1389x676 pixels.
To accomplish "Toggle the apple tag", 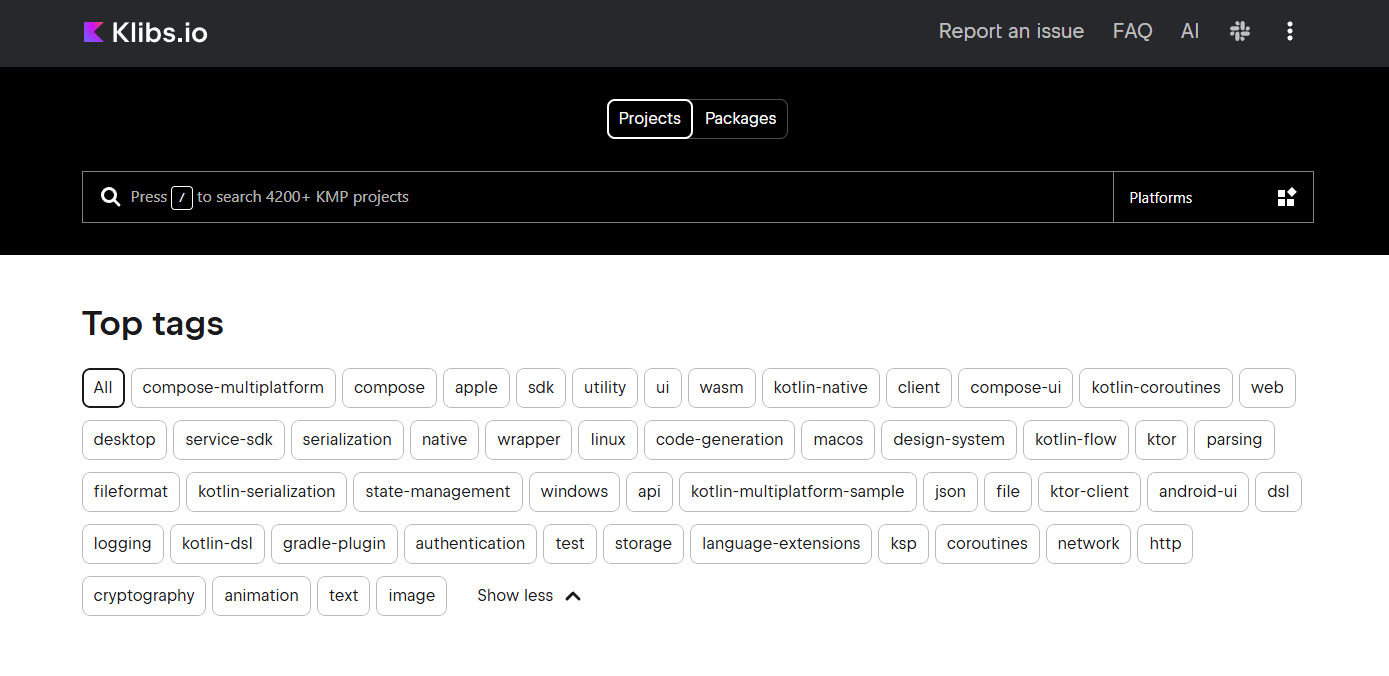I will click(x=476, y=388).
